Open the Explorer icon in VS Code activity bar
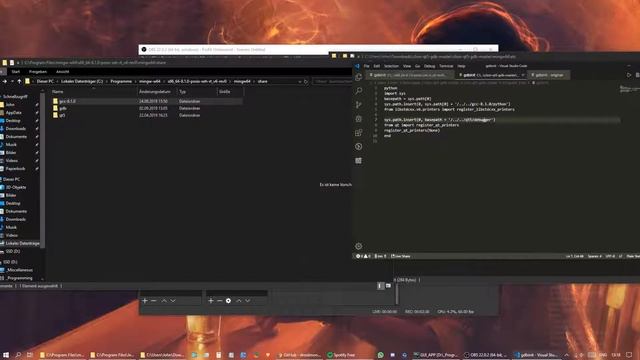 click(x=358, y=77)
